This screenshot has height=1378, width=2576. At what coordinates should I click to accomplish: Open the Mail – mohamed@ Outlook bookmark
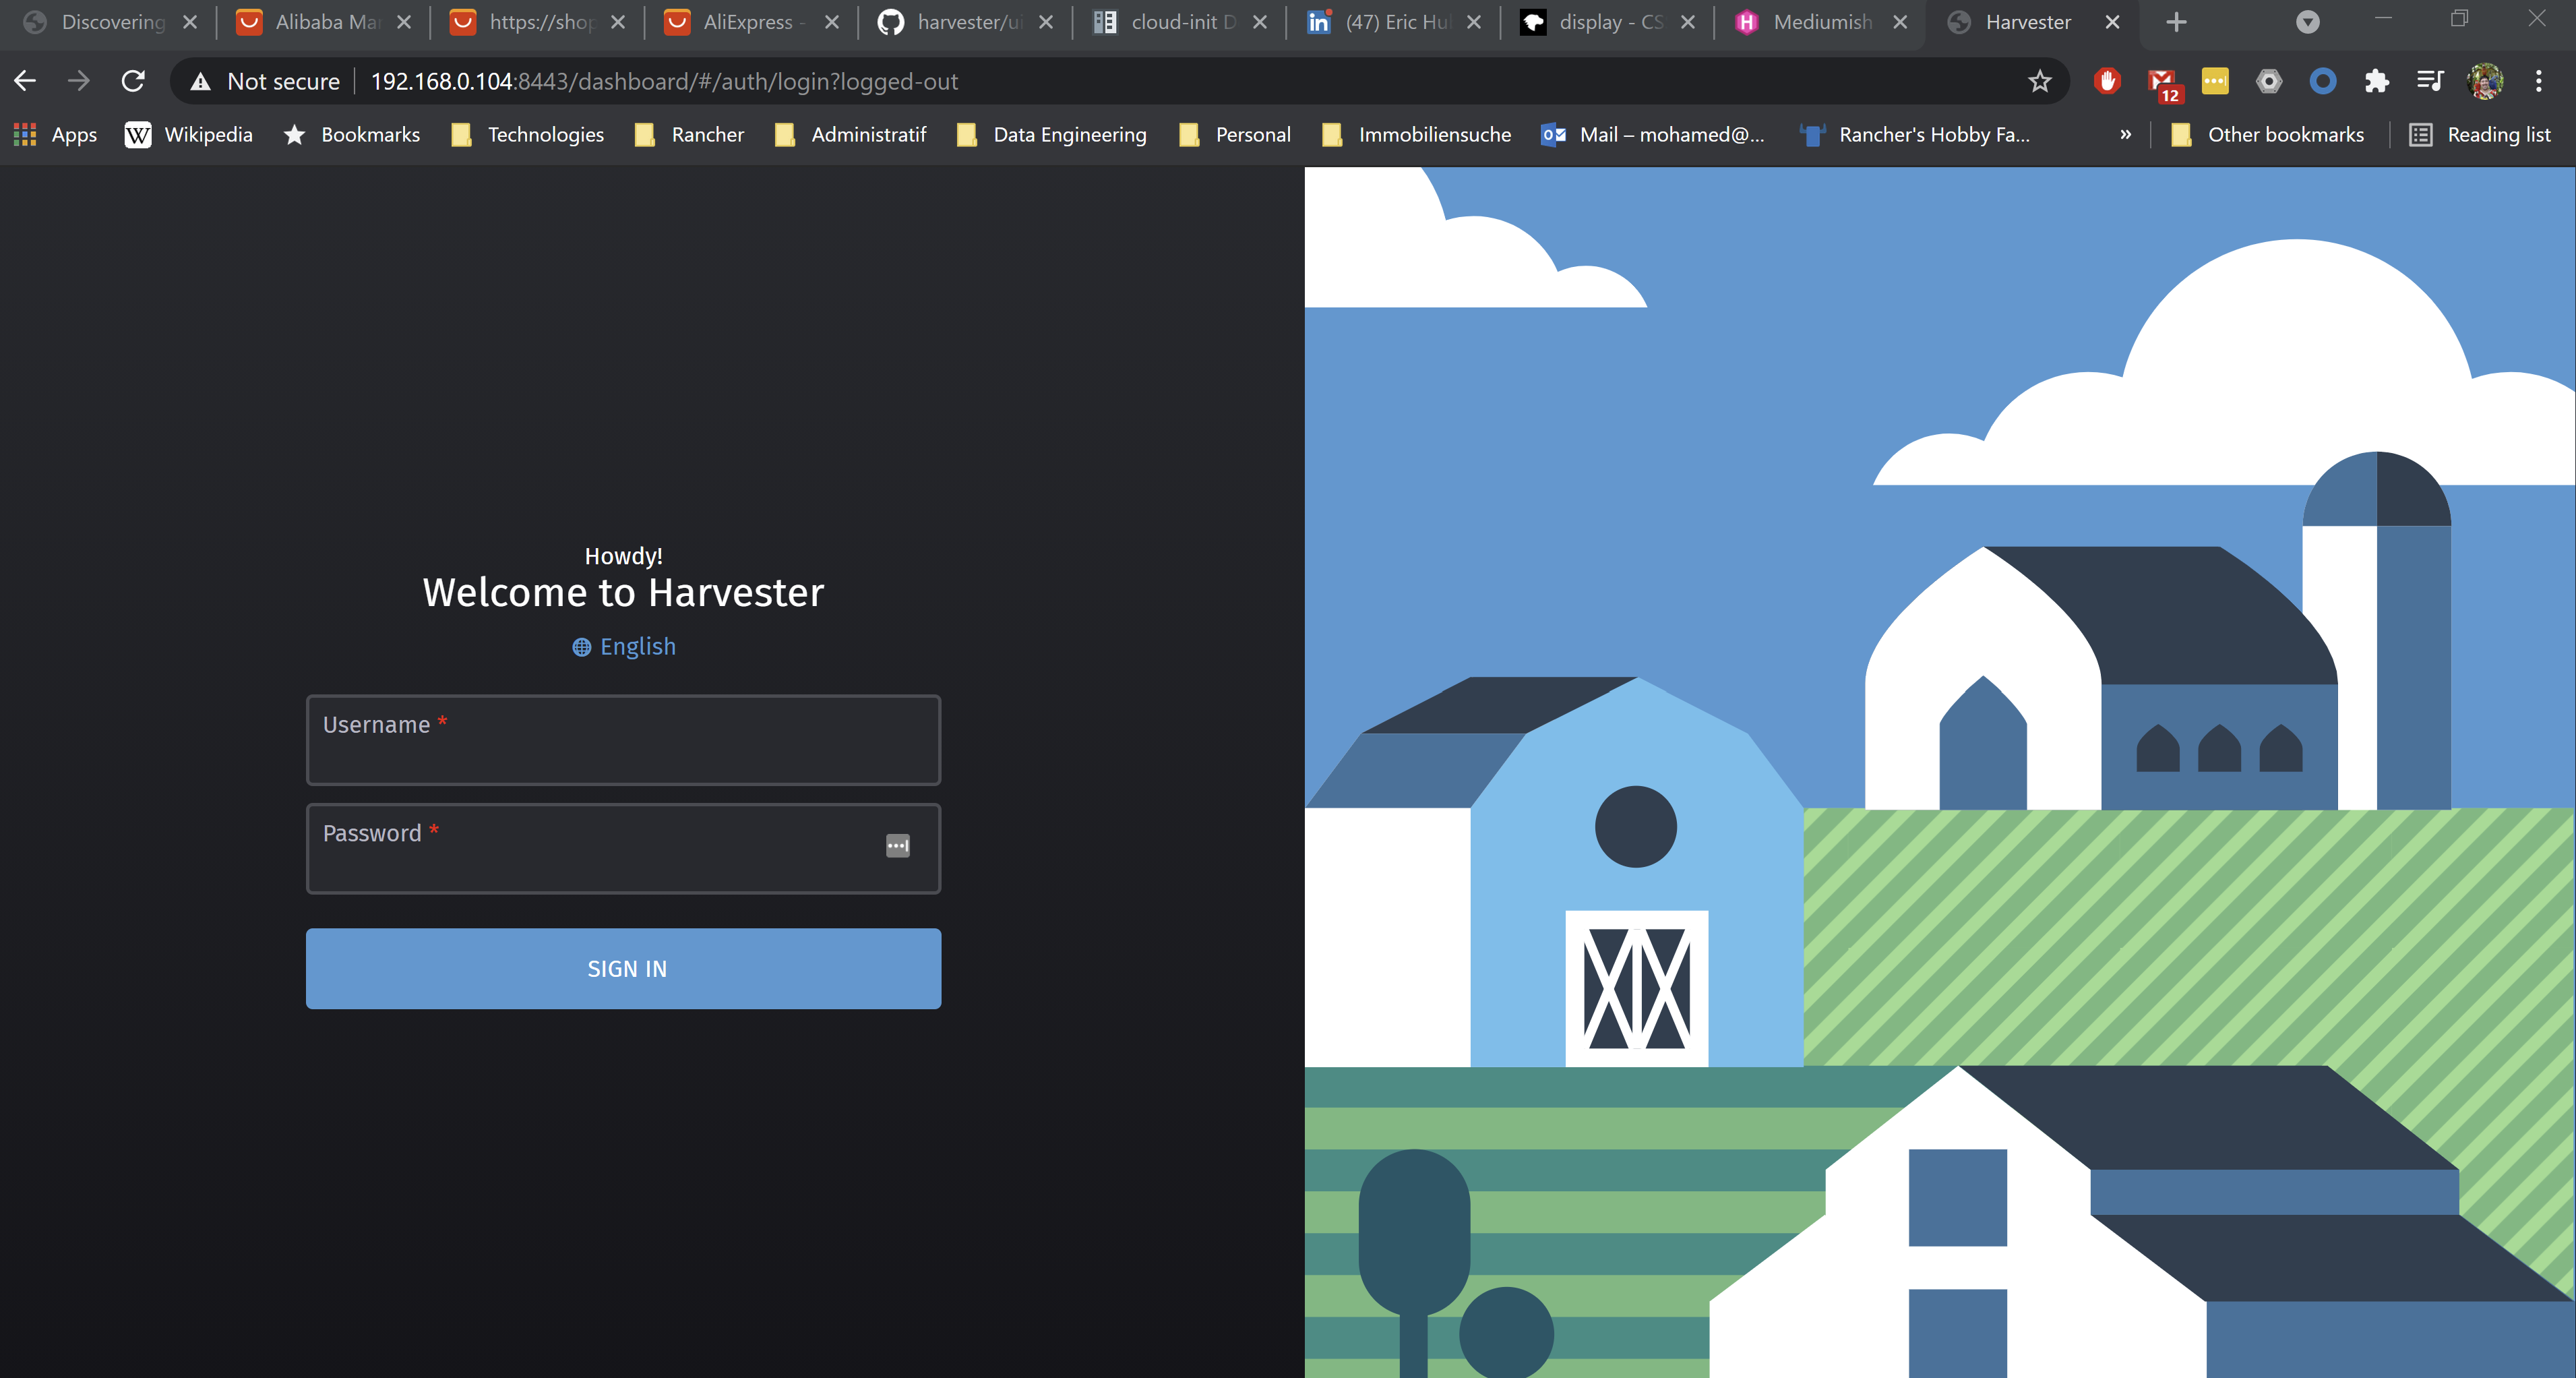1653,135
